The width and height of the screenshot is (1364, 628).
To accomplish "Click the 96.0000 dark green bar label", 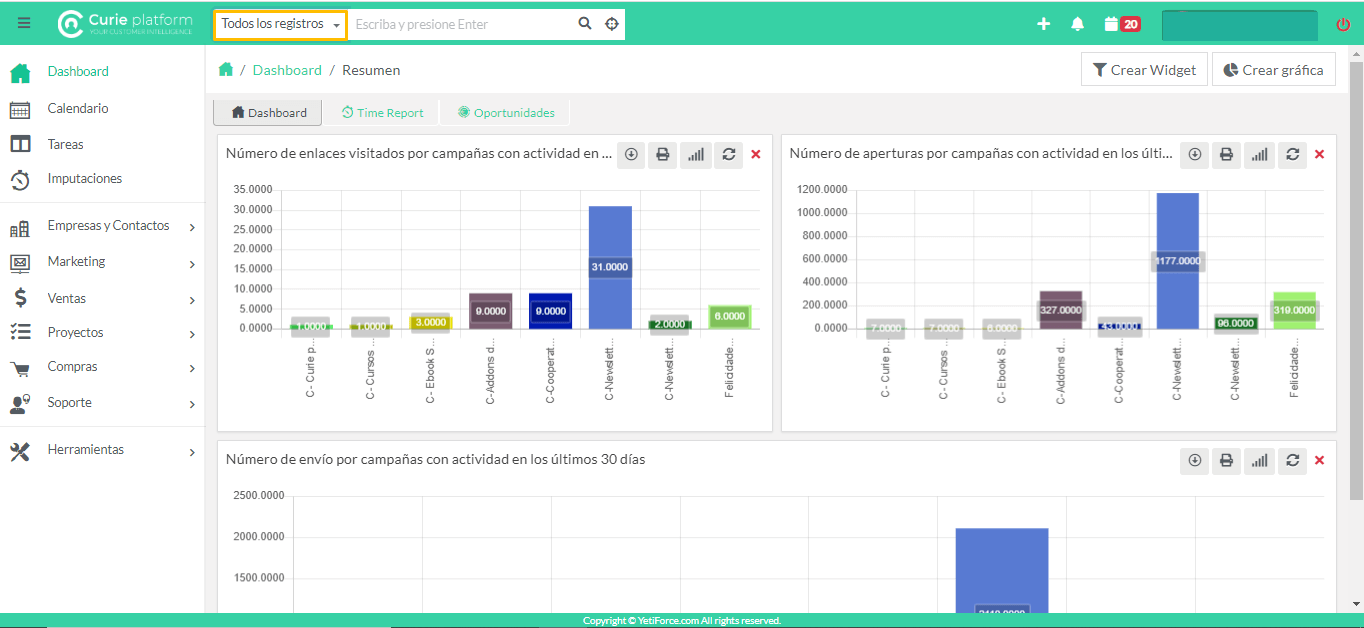I will click(x=1235, y=323).
